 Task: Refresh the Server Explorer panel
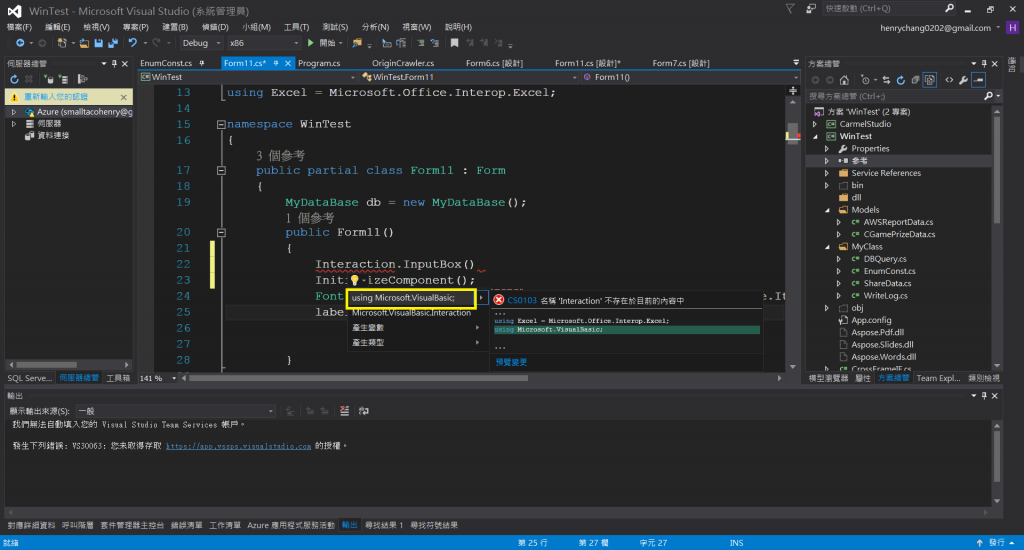pyautogui.click(x=14, y=79)
